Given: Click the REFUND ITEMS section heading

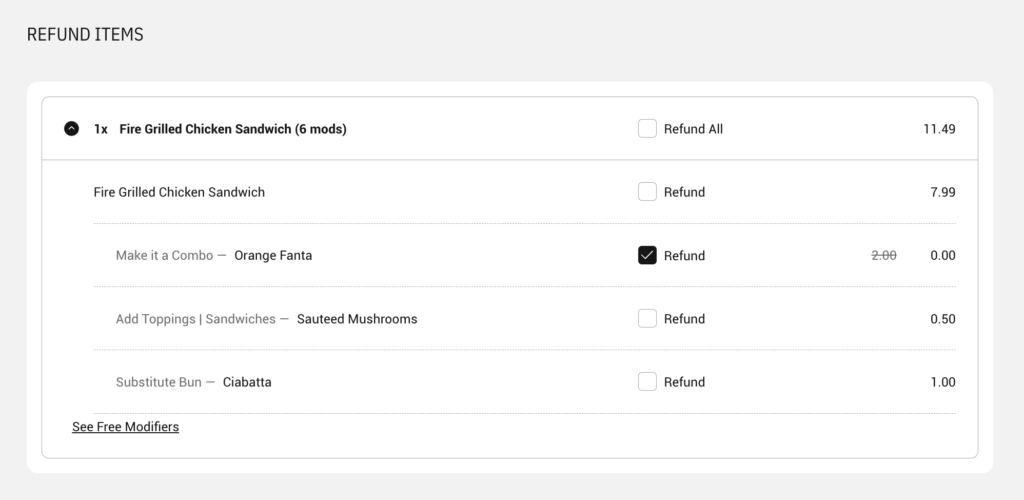Looking at the screenshot, I should (85, 35).
